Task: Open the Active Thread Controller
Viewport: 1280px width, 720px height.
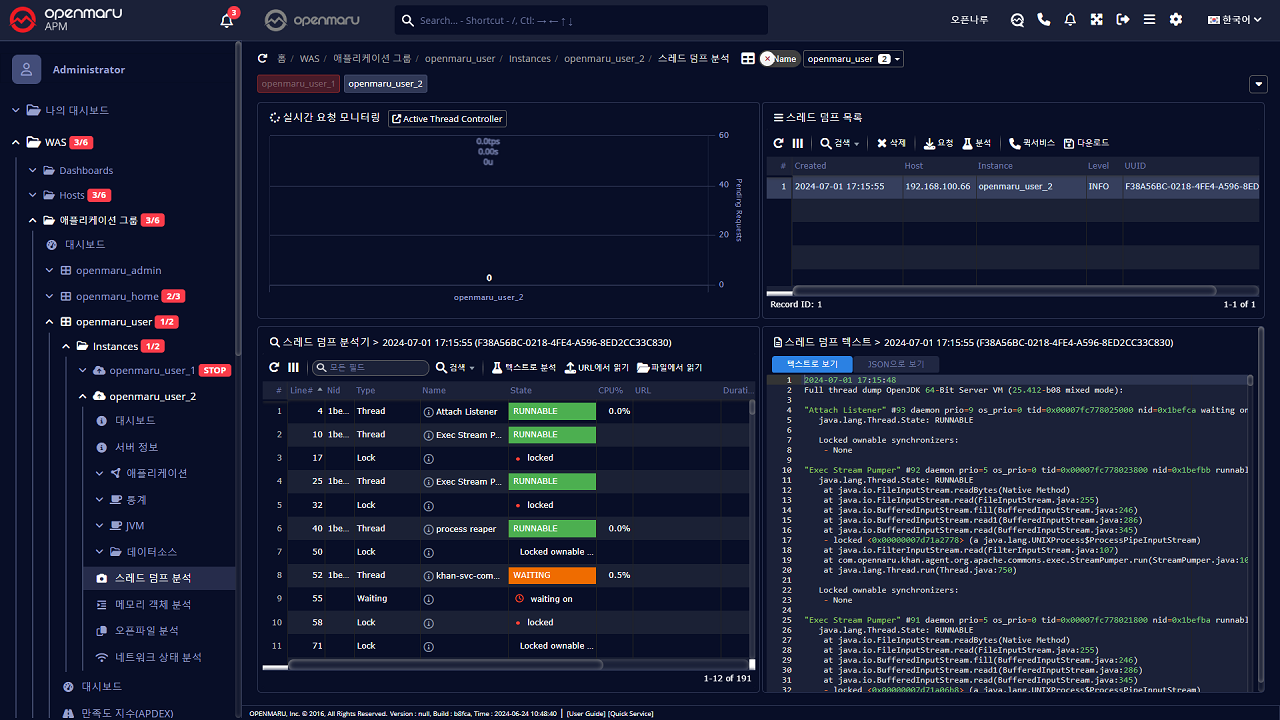Action: tap(447, 119)
